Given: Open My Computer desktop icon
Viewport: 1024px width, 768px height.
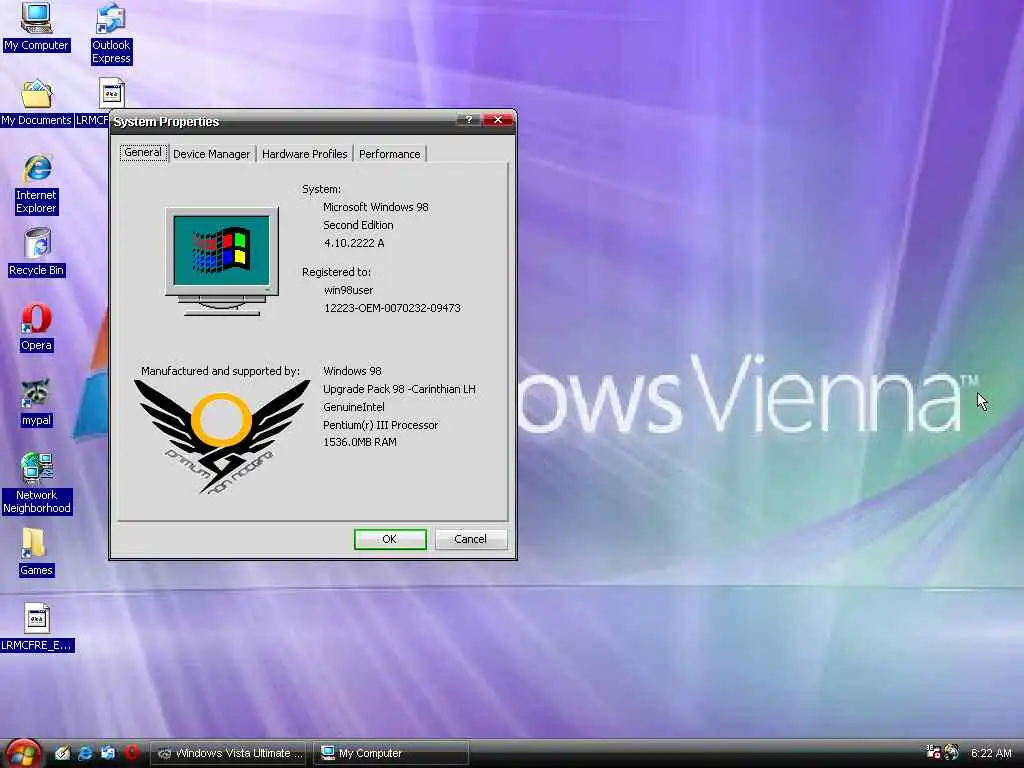Looking at the screenshot, I should click(36, 27).
